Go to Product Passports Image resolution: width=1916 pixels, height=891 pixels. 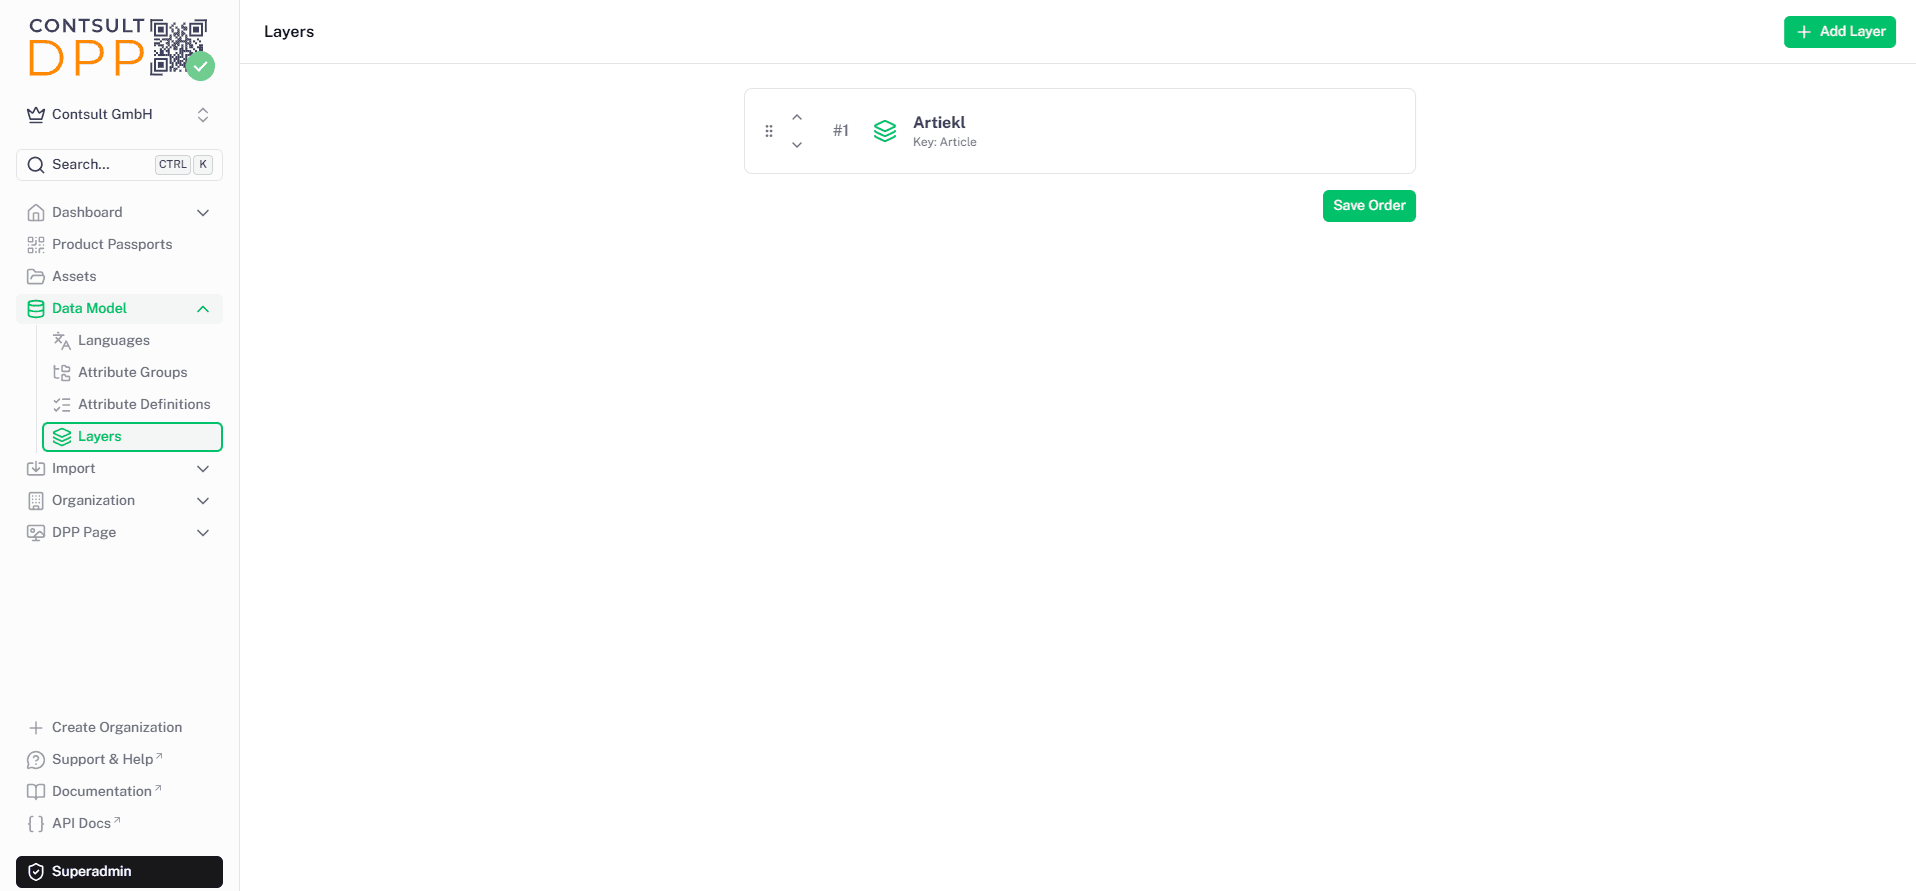(119, 245)
